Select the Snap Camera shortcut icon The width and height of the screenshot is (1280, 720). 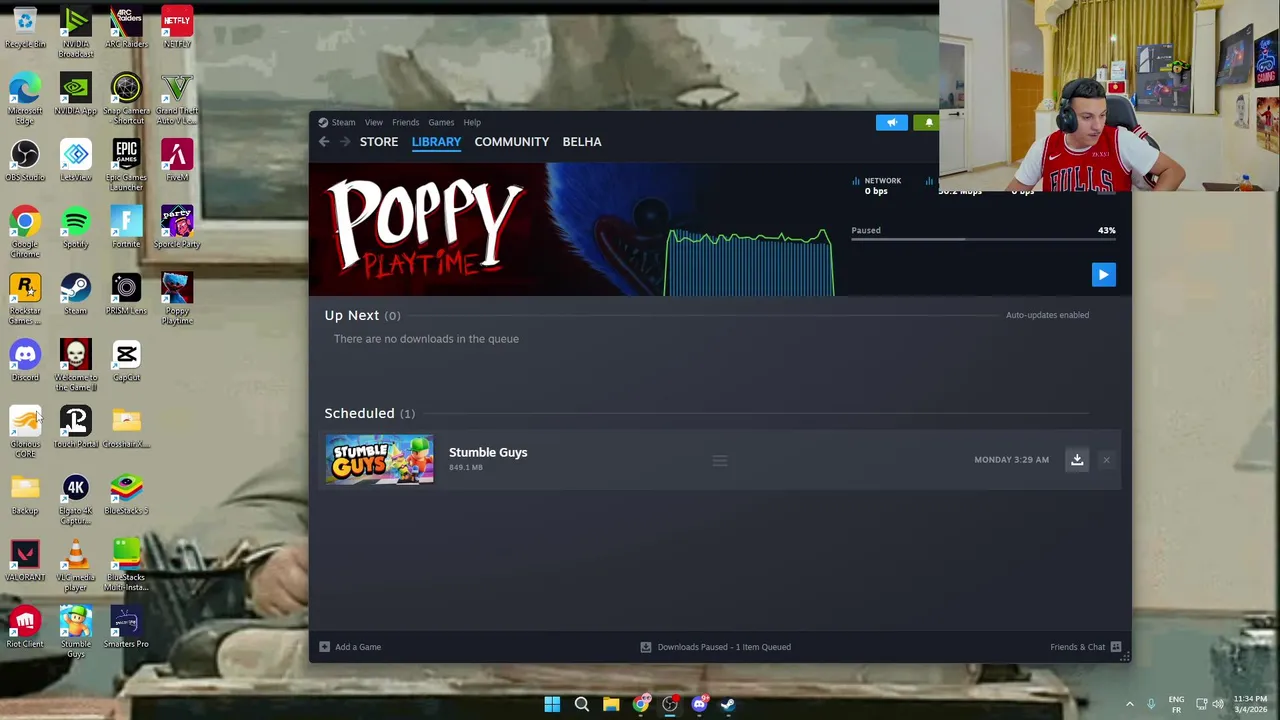pyautogui.click(x=126, y=99)
